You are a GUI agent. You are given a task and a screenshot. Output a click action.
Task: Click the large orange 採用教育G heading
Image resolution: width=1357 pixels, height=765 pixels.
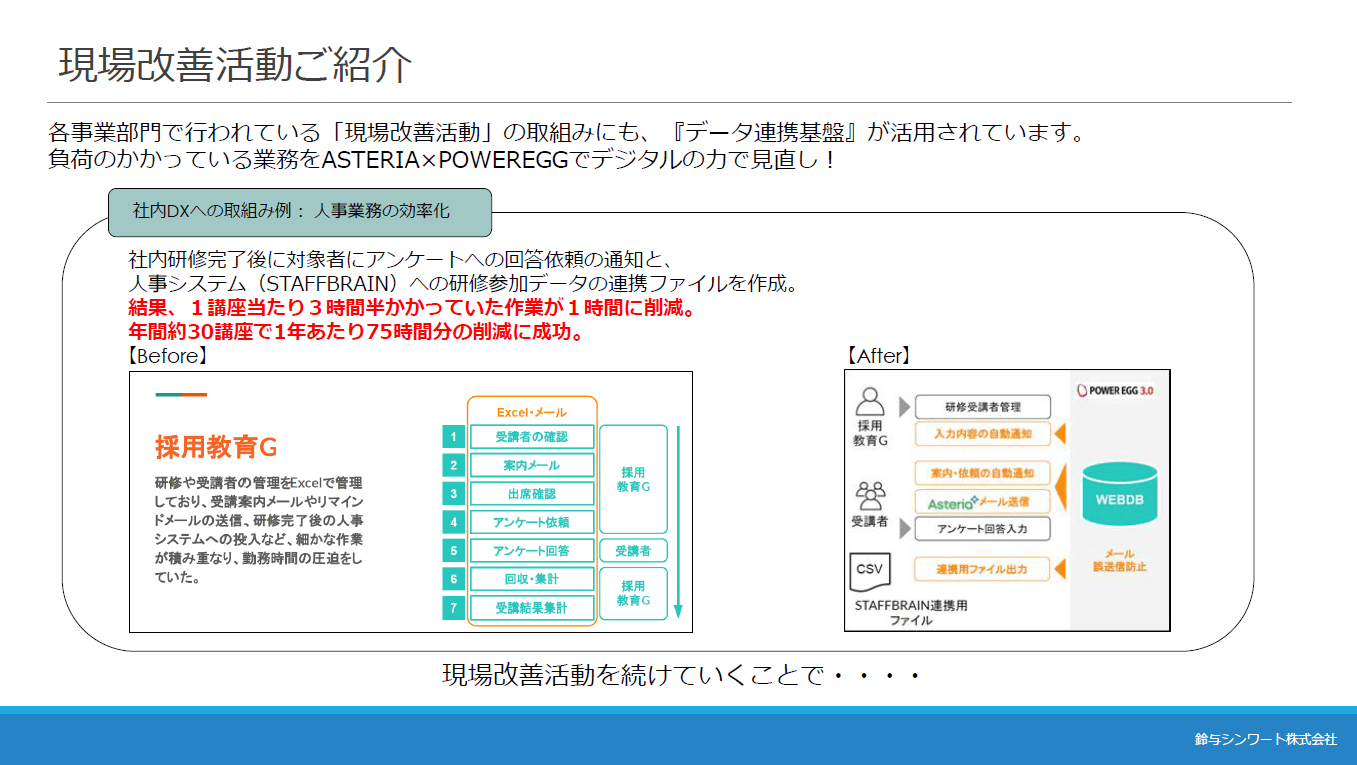[216, 447]
